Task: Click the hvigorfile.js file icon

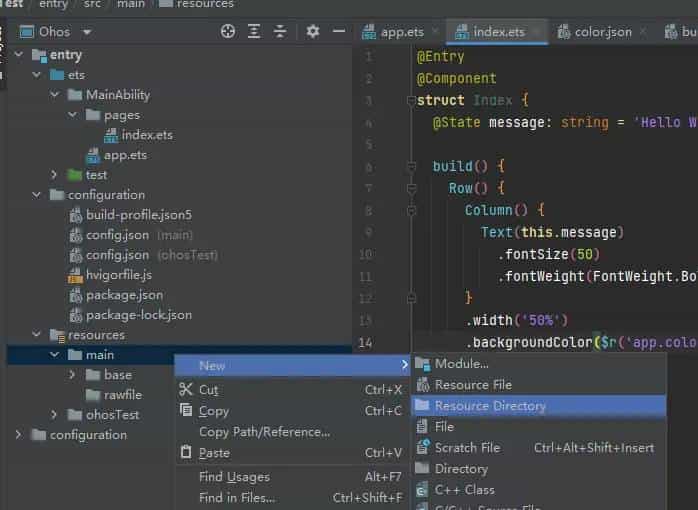Action: click(x=76, y=275)
